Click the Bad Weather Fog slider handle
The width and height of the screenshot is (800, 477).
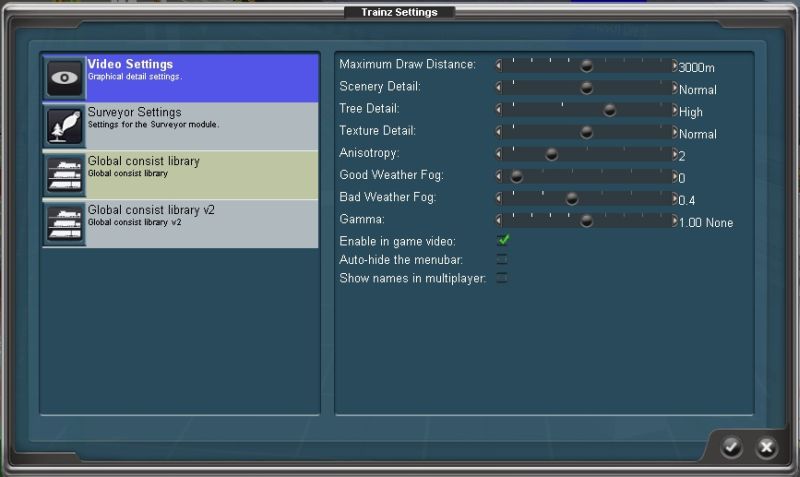(x=572, y=198)
